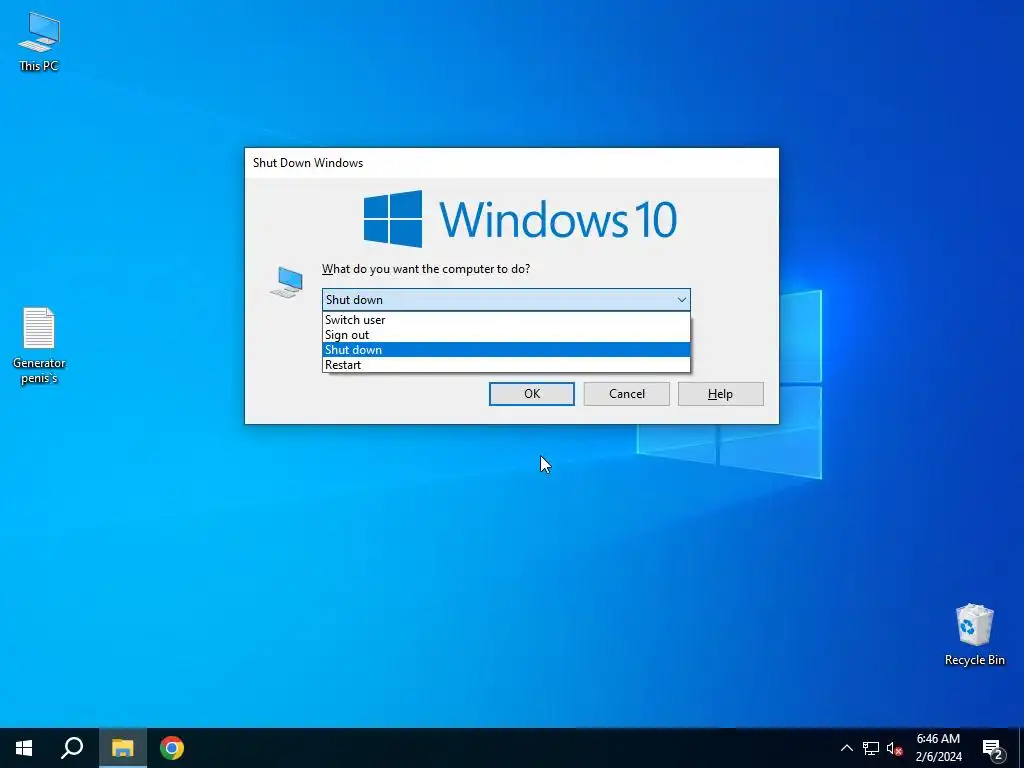Image resolution: width=1024 pixels, height=768 pixels.
Task: Open taskbar search magnifier
Action: tap(72, 748)
